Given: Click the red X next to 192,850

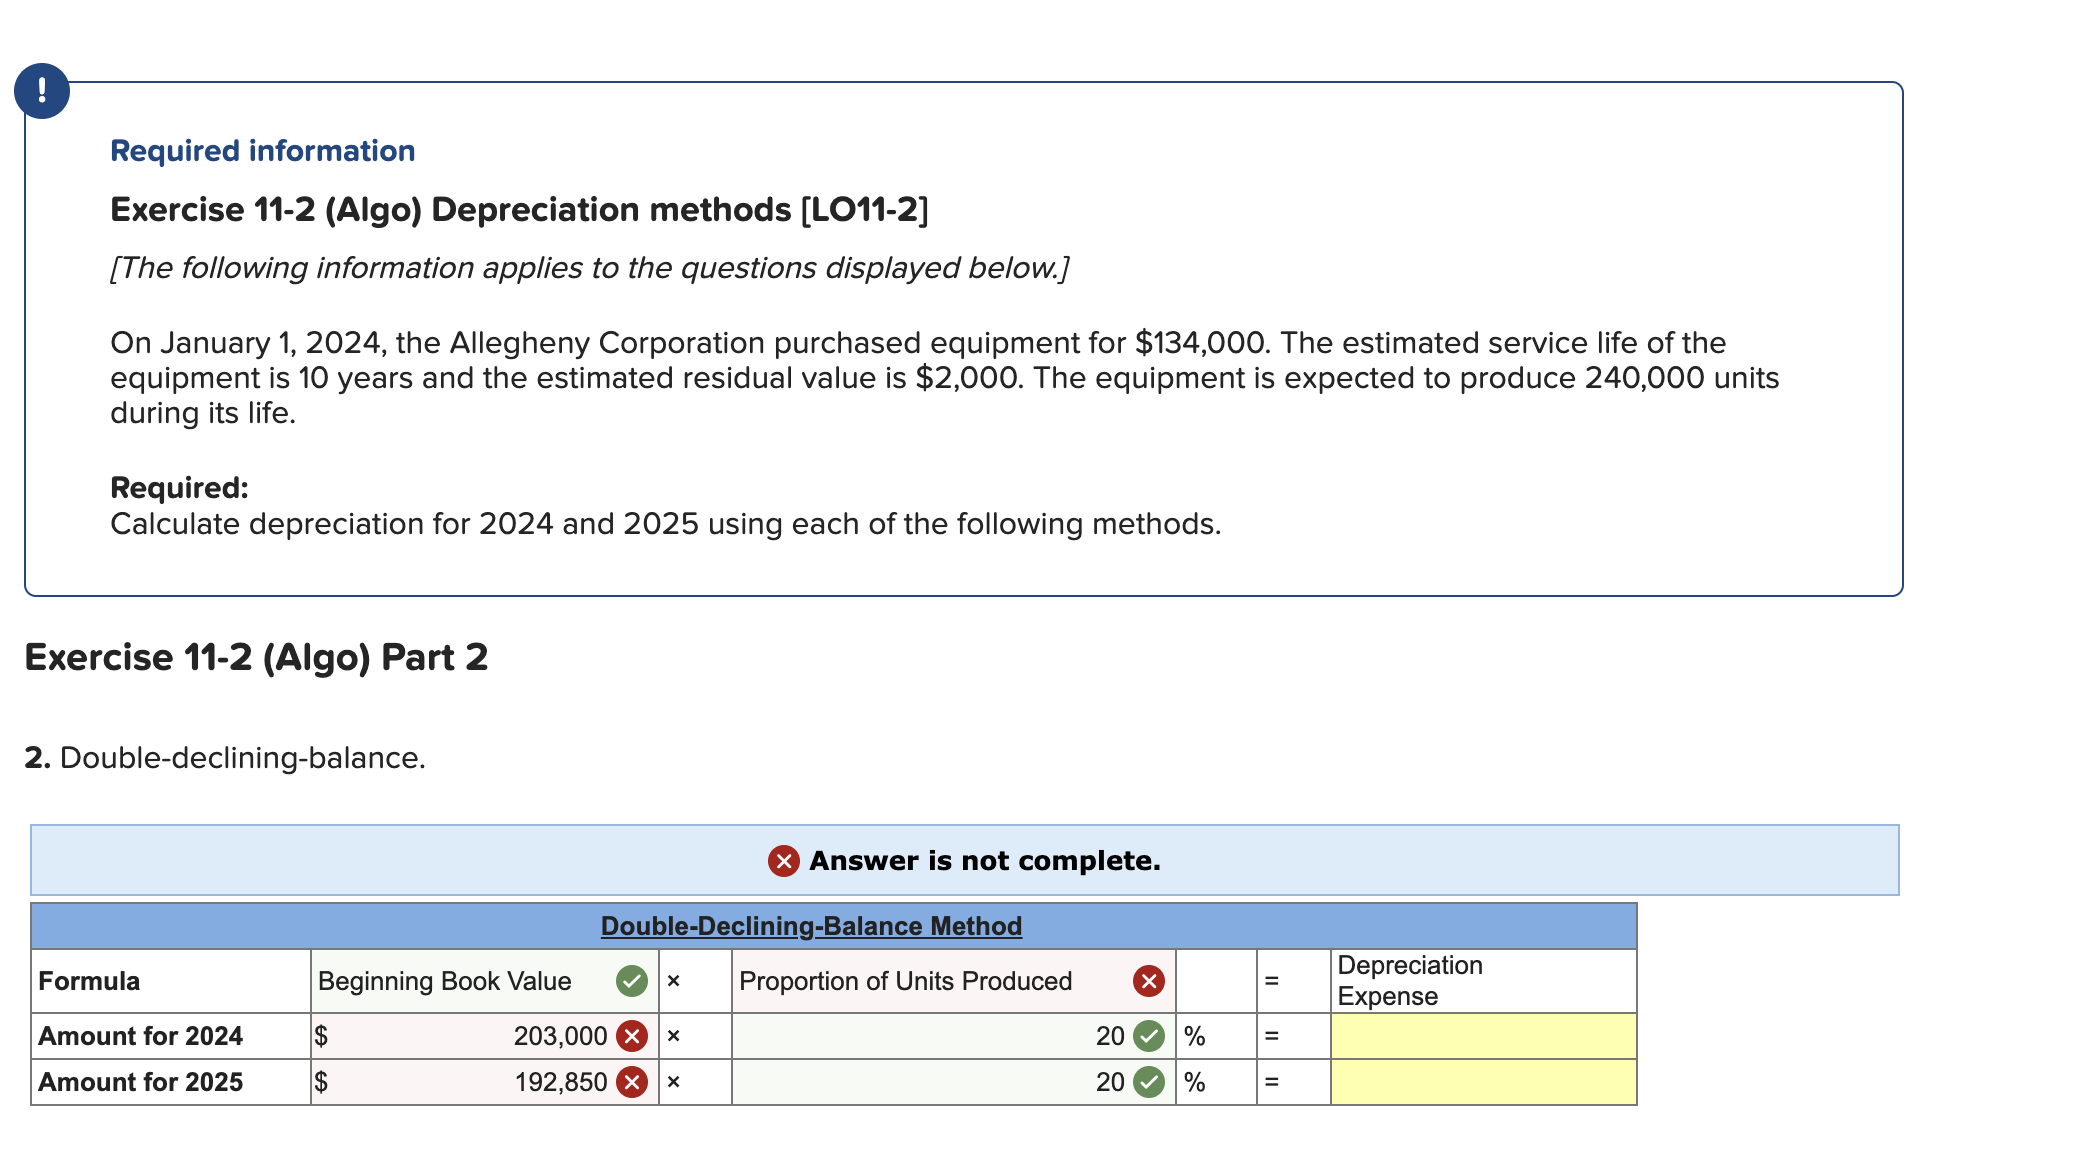Looking at the screenshot, I should (x=630, y=1081).
